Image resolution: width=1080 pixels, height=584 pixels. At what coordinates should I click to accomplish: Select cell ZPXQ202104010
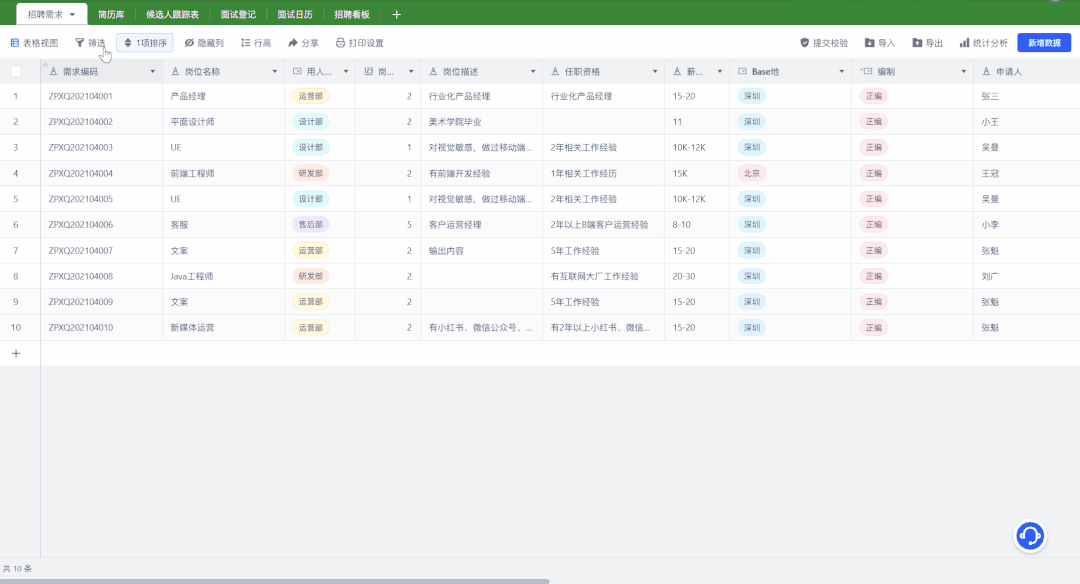pyautogui.click(x=101, y=328)
